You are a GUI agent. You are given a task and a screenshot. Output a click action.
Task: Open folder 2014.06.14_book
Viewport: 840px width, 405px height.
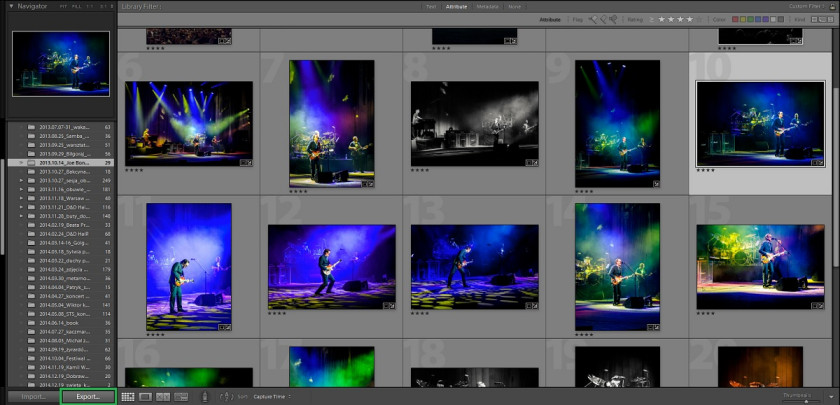pos(61,322)
